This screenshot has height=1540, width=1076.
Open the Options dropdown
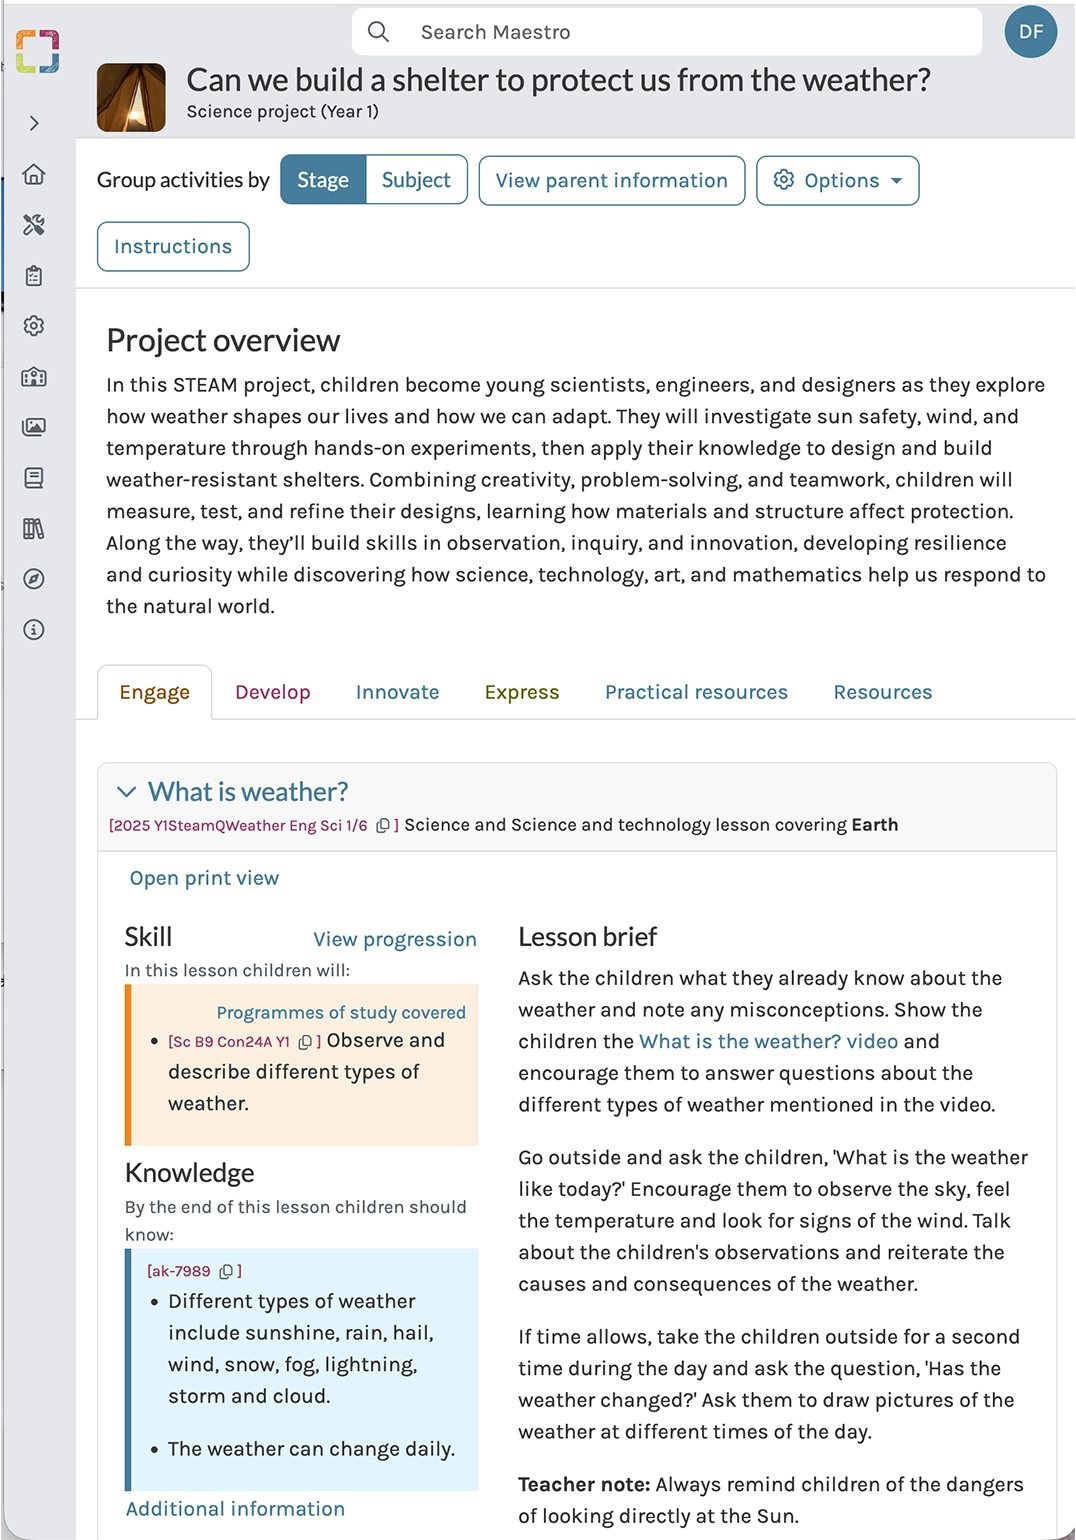(x=837, y=180)
